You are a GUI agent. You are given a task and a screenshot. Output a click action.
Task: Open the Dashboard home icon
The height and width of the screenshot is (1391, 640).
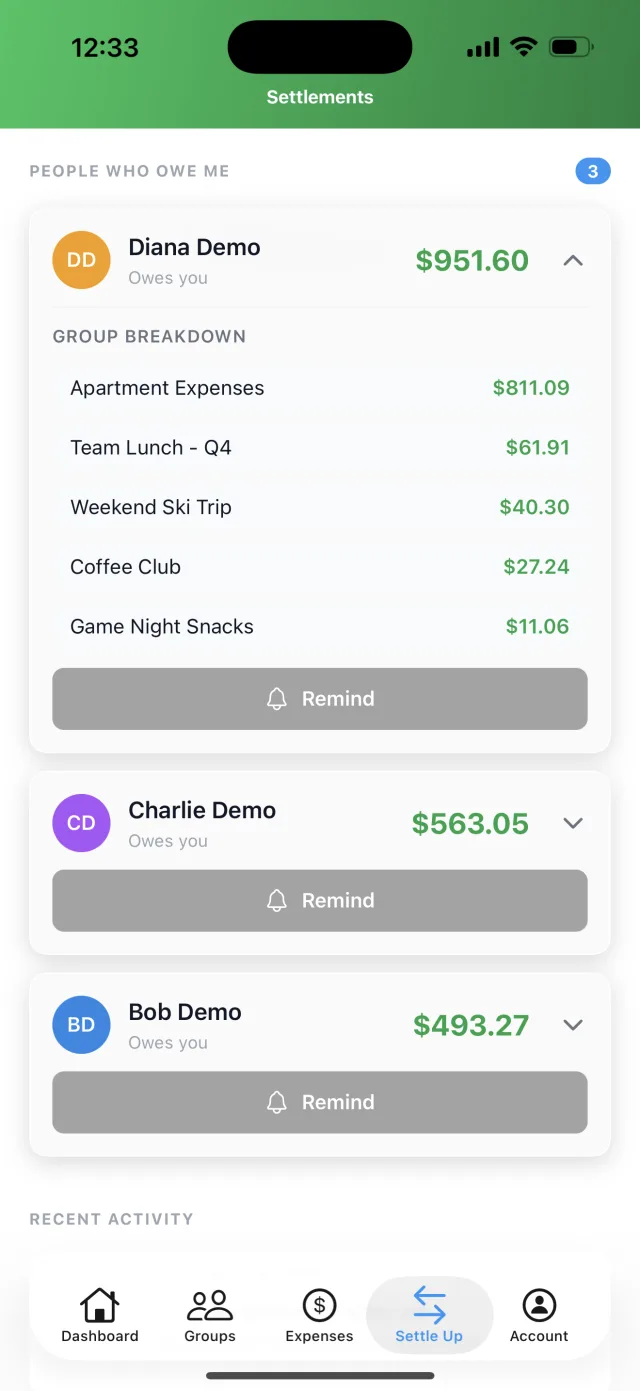99,1305
